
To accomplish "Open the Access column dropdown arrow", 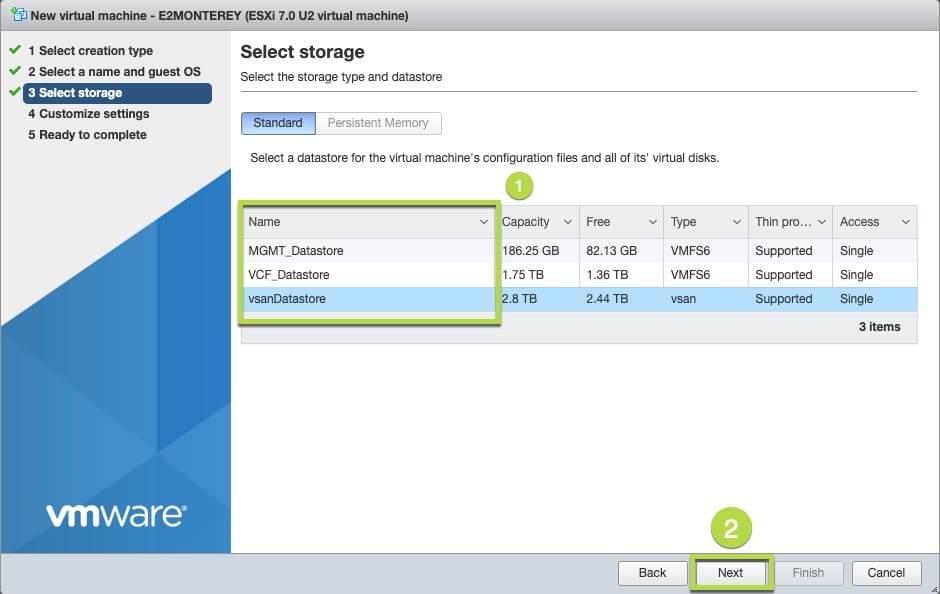I will (905, 222).
